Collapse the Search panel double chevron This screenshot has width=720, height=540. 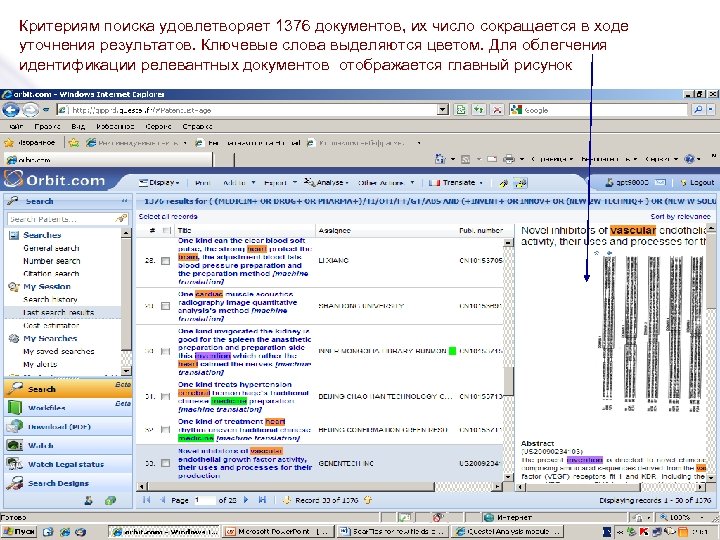pyautogui.click(x=124, y=201)
